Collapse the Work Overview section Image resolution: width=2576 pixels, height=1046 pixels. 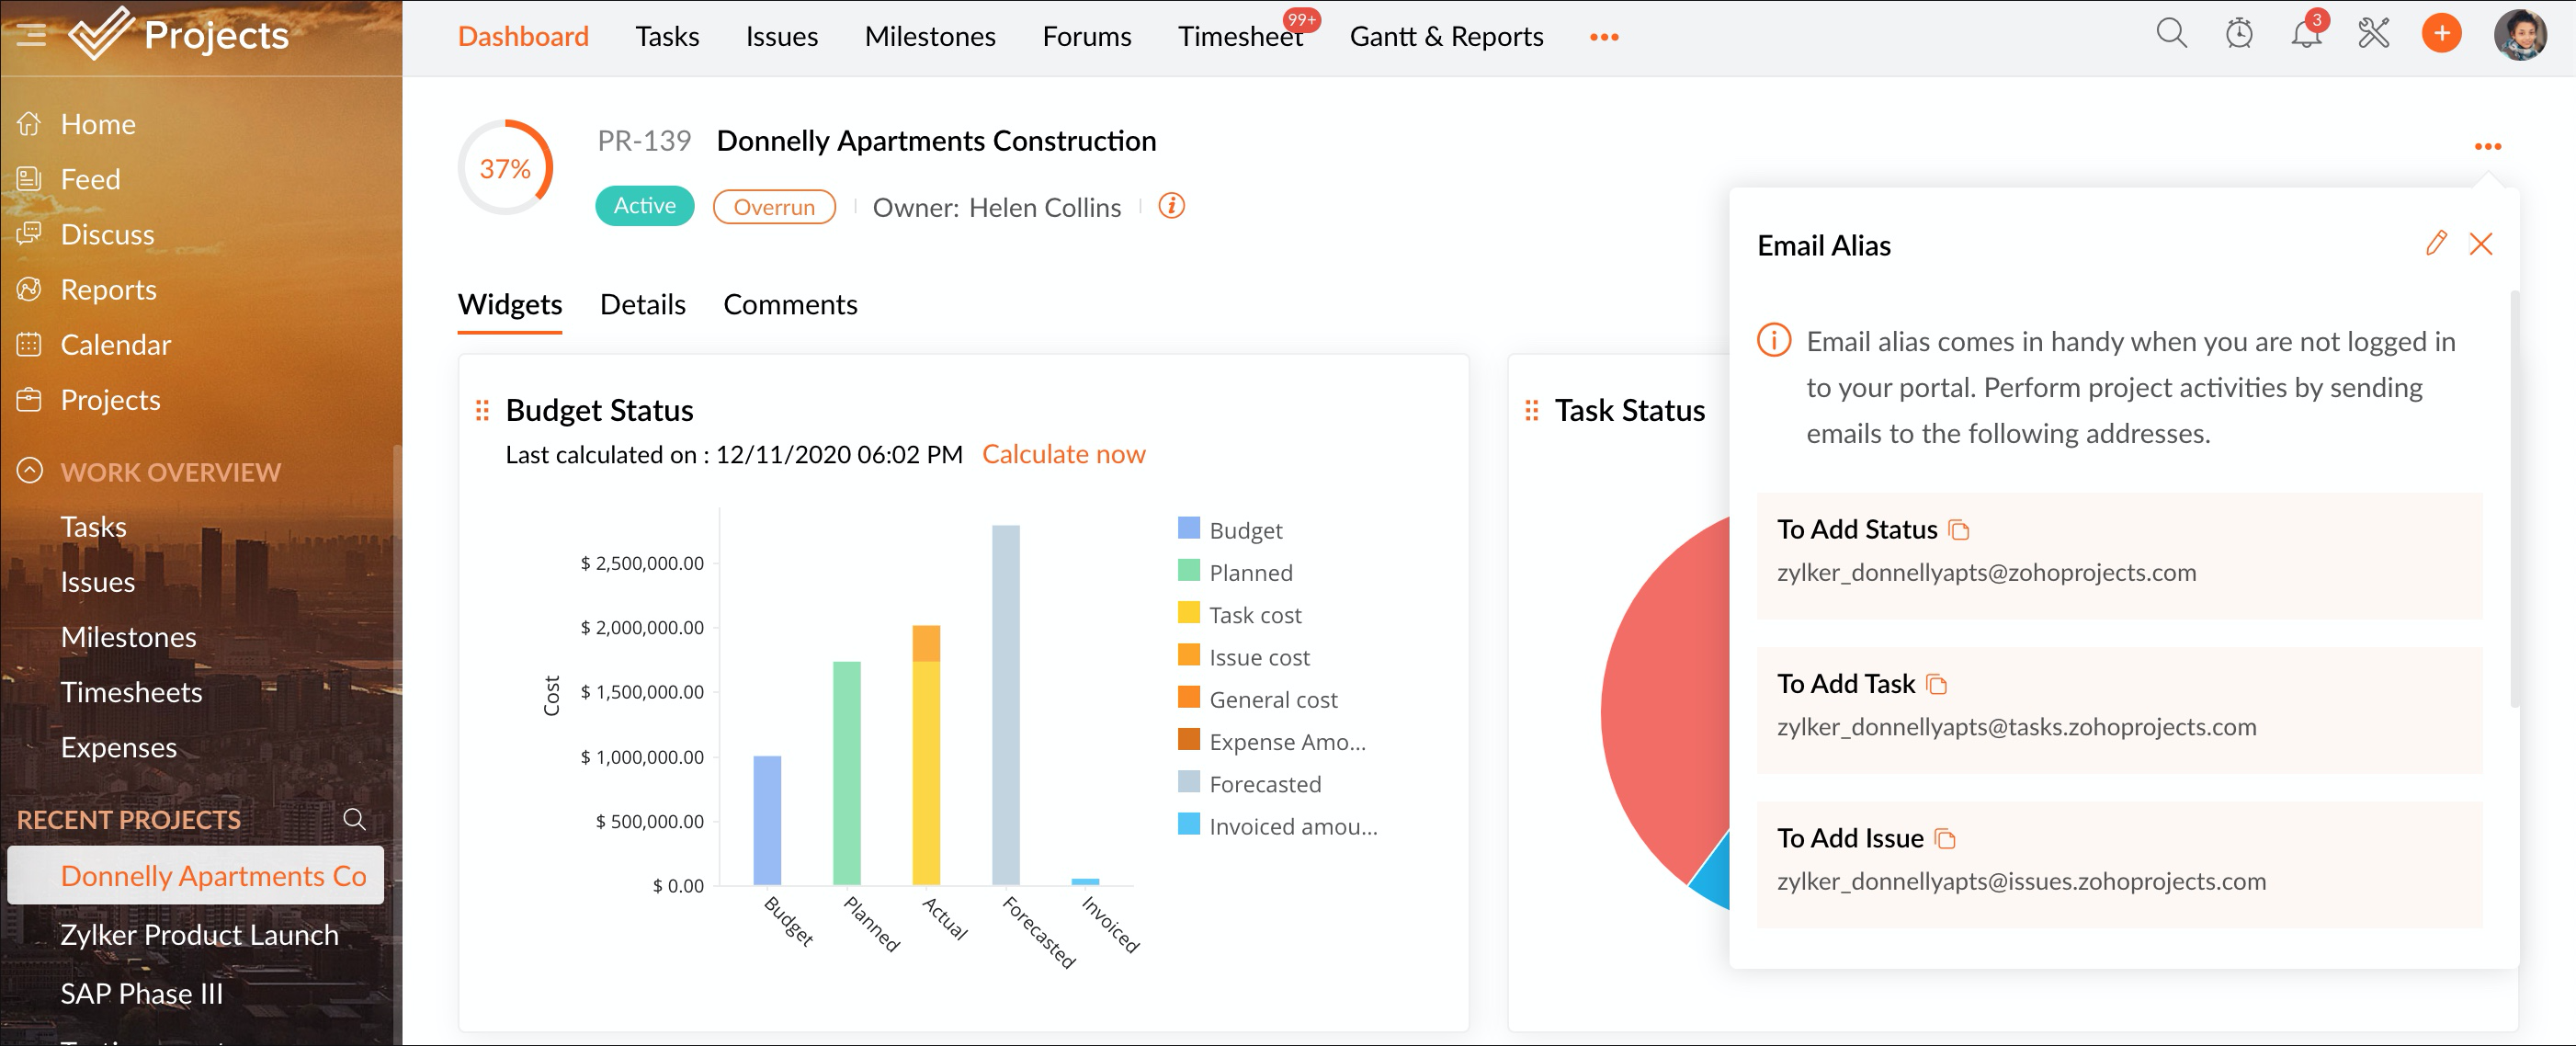30,471
